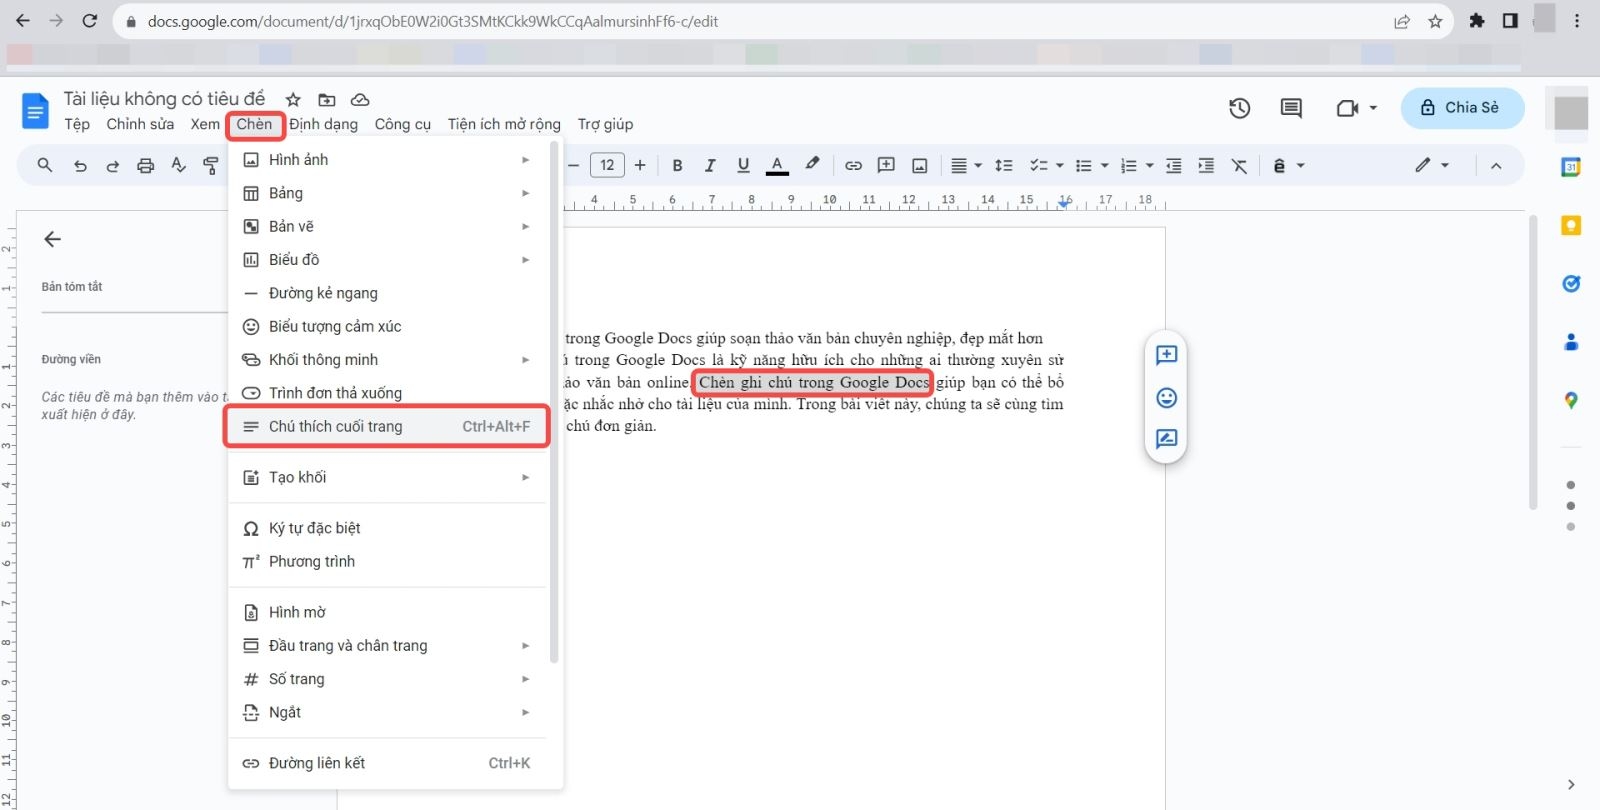Click the Google Docs home icon
The width and height of the screenshot is (1600, 810).
tap(35, 111)
